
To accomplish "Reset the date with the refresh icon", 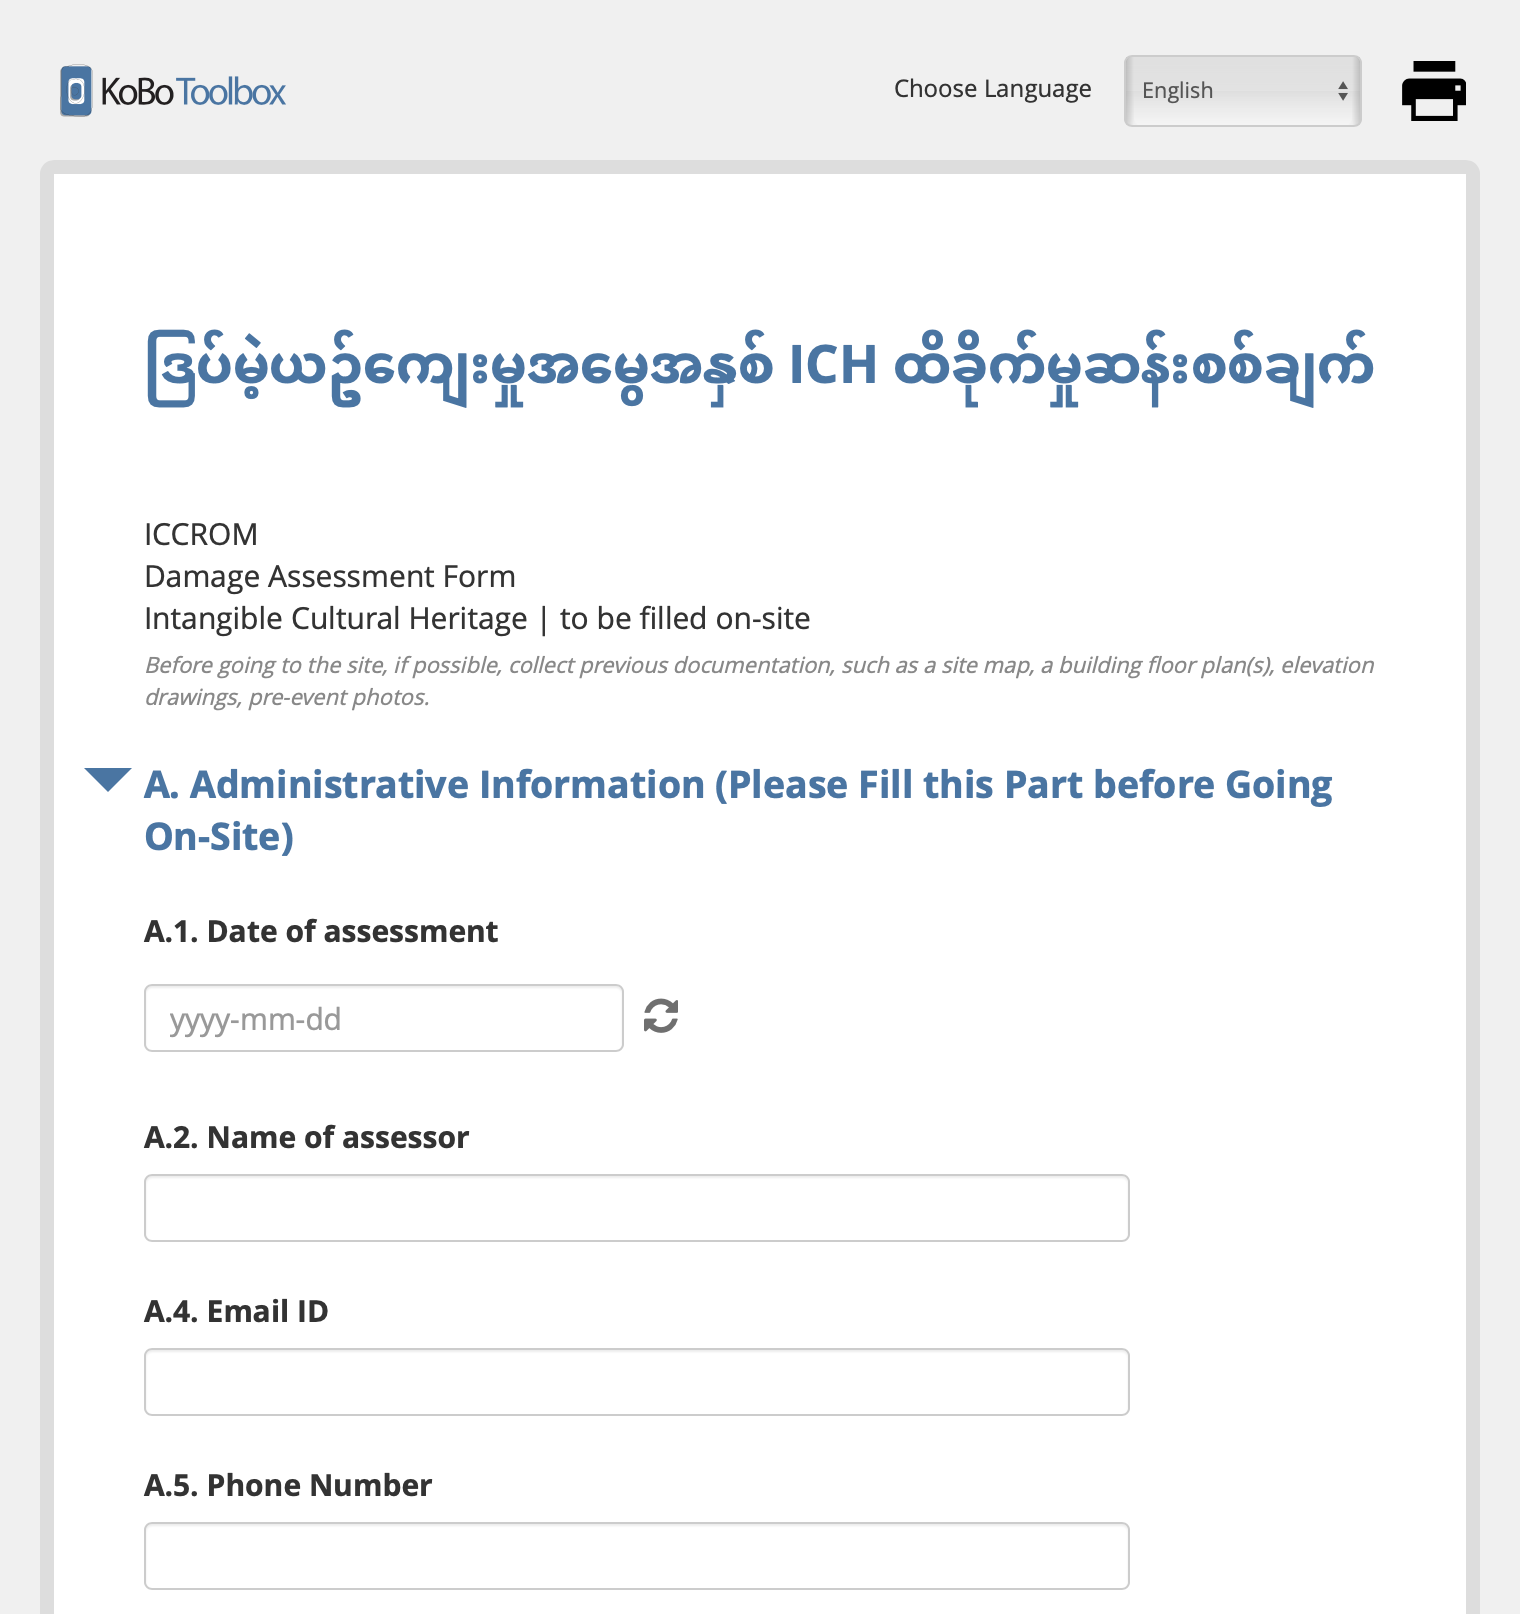I will point(661,1016).
